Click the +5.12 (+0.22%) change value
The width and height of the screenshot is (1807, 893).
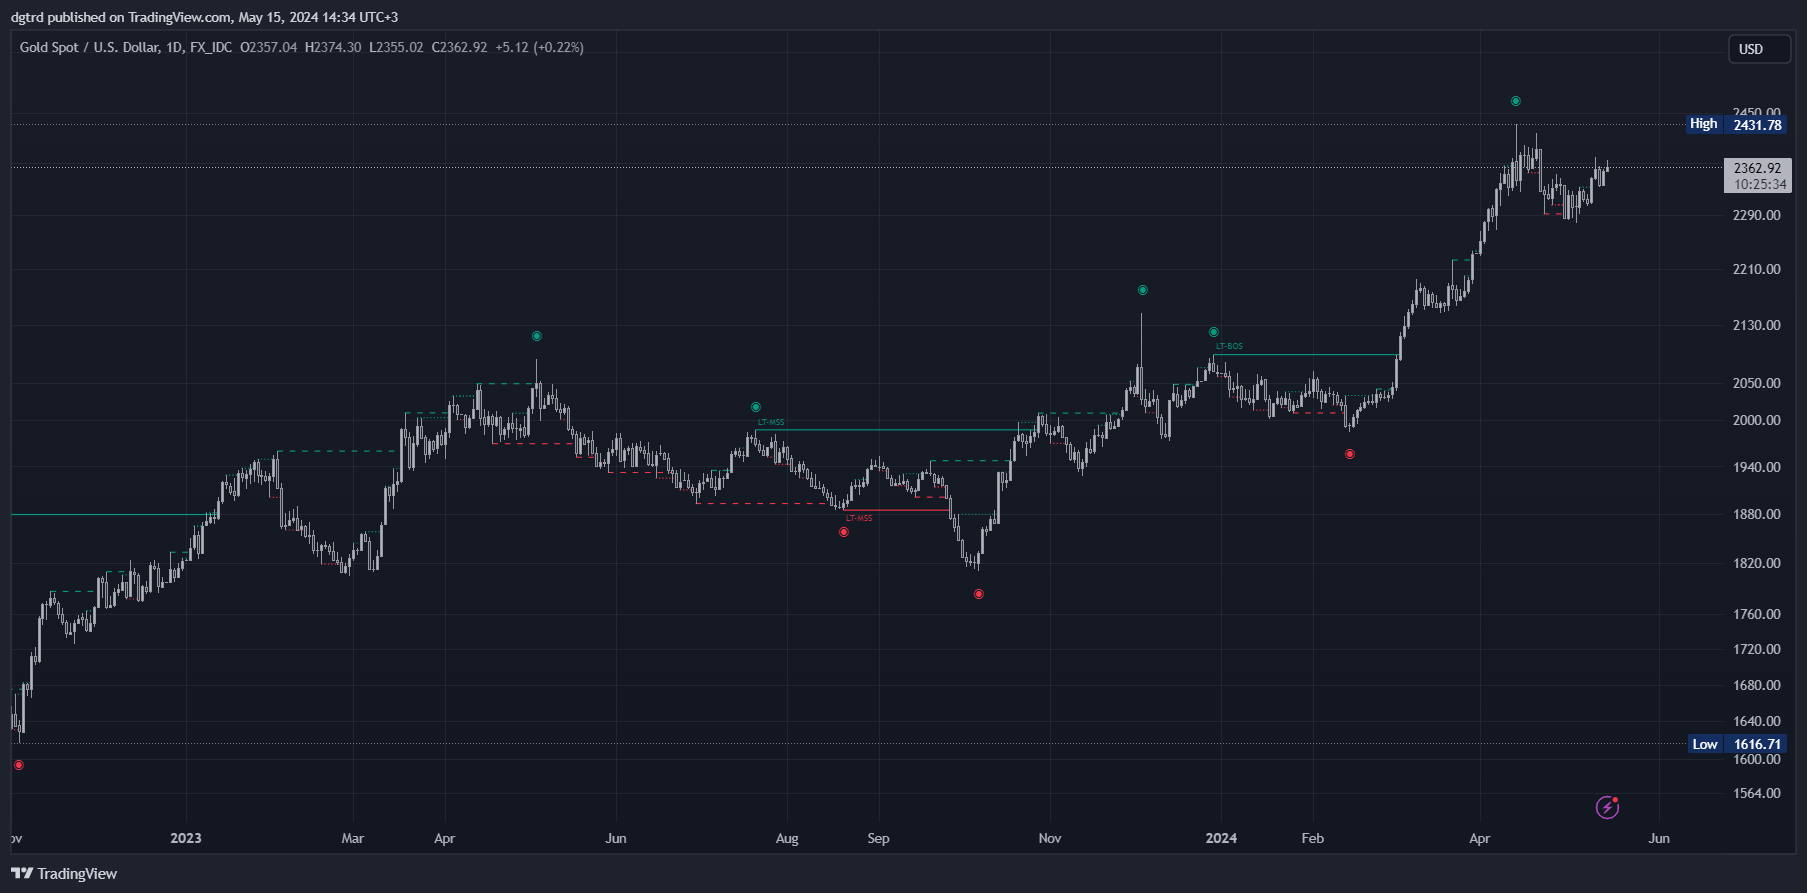pos(539,47)
